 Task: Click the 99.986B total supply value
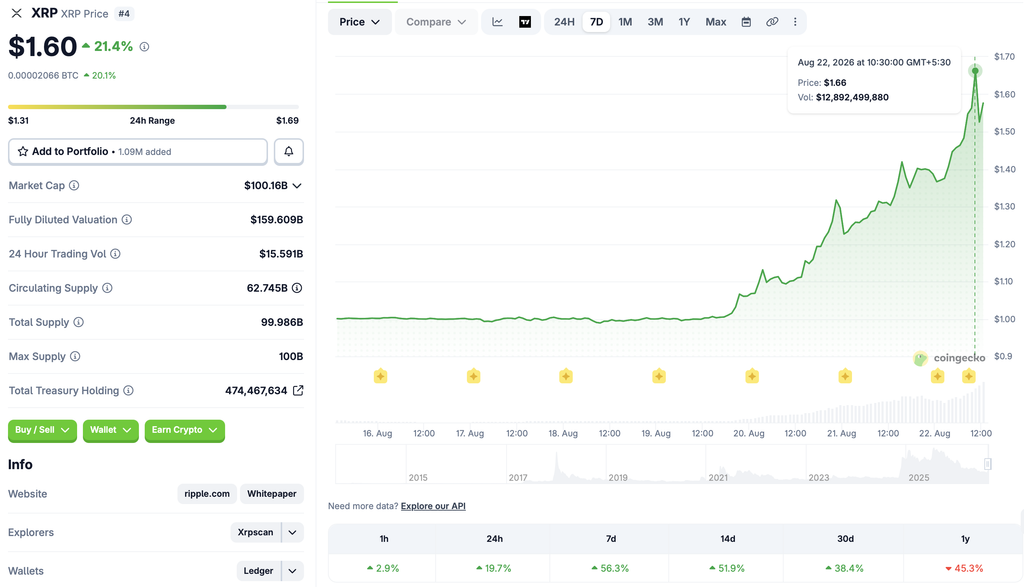(281, 322)
